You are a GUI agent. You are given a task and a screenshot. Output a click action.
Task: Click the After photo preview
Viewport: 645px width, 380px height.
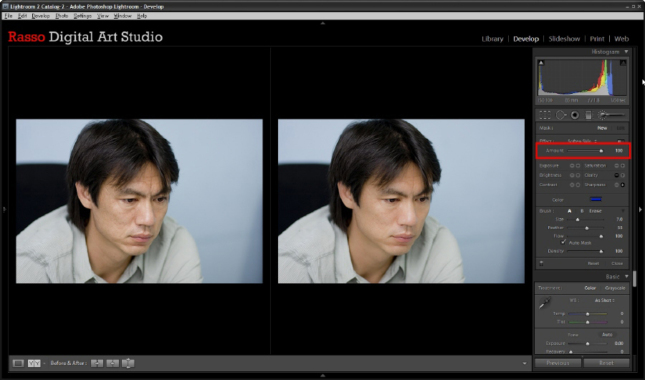click(401, 201)
